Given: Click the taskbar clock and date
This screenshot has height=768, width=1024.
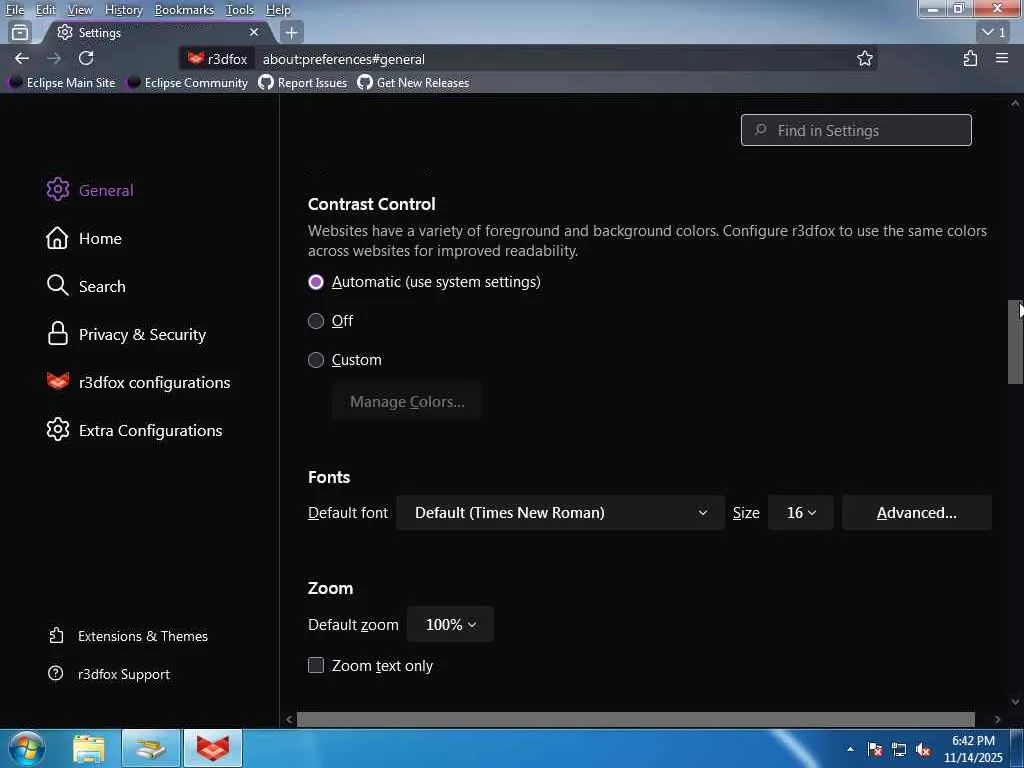Looking at the screenshot, I should (973, 749).
